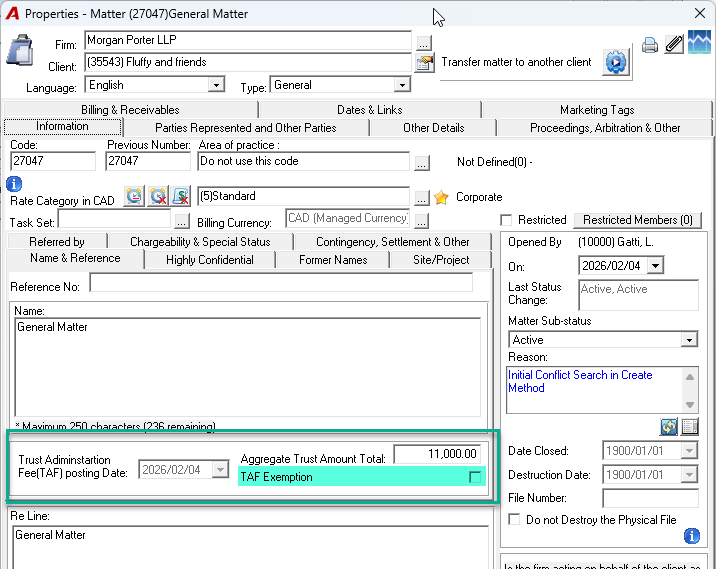Open the Site/Project tab
716x569 pixels.
point(441,260)
